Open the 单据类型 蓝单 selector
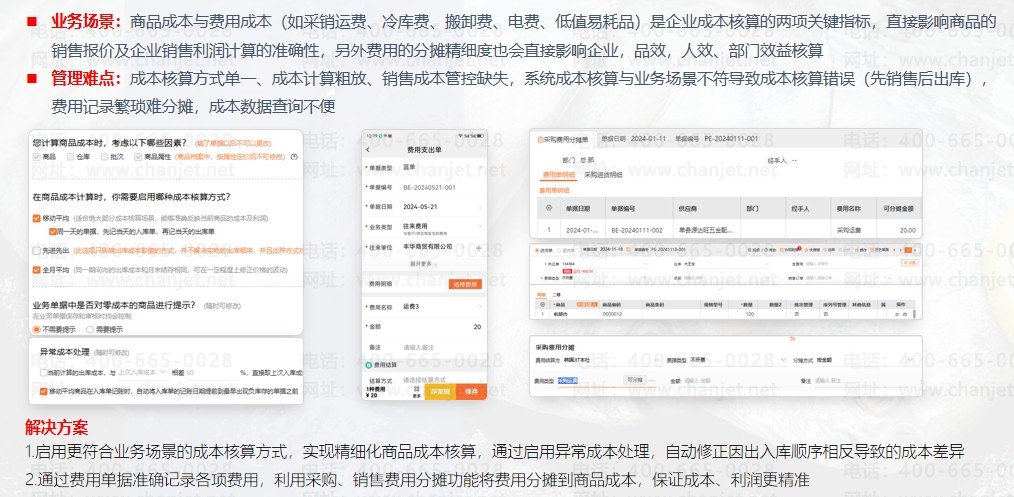This screenshot has height=497, width=1014. pos(424,168)
